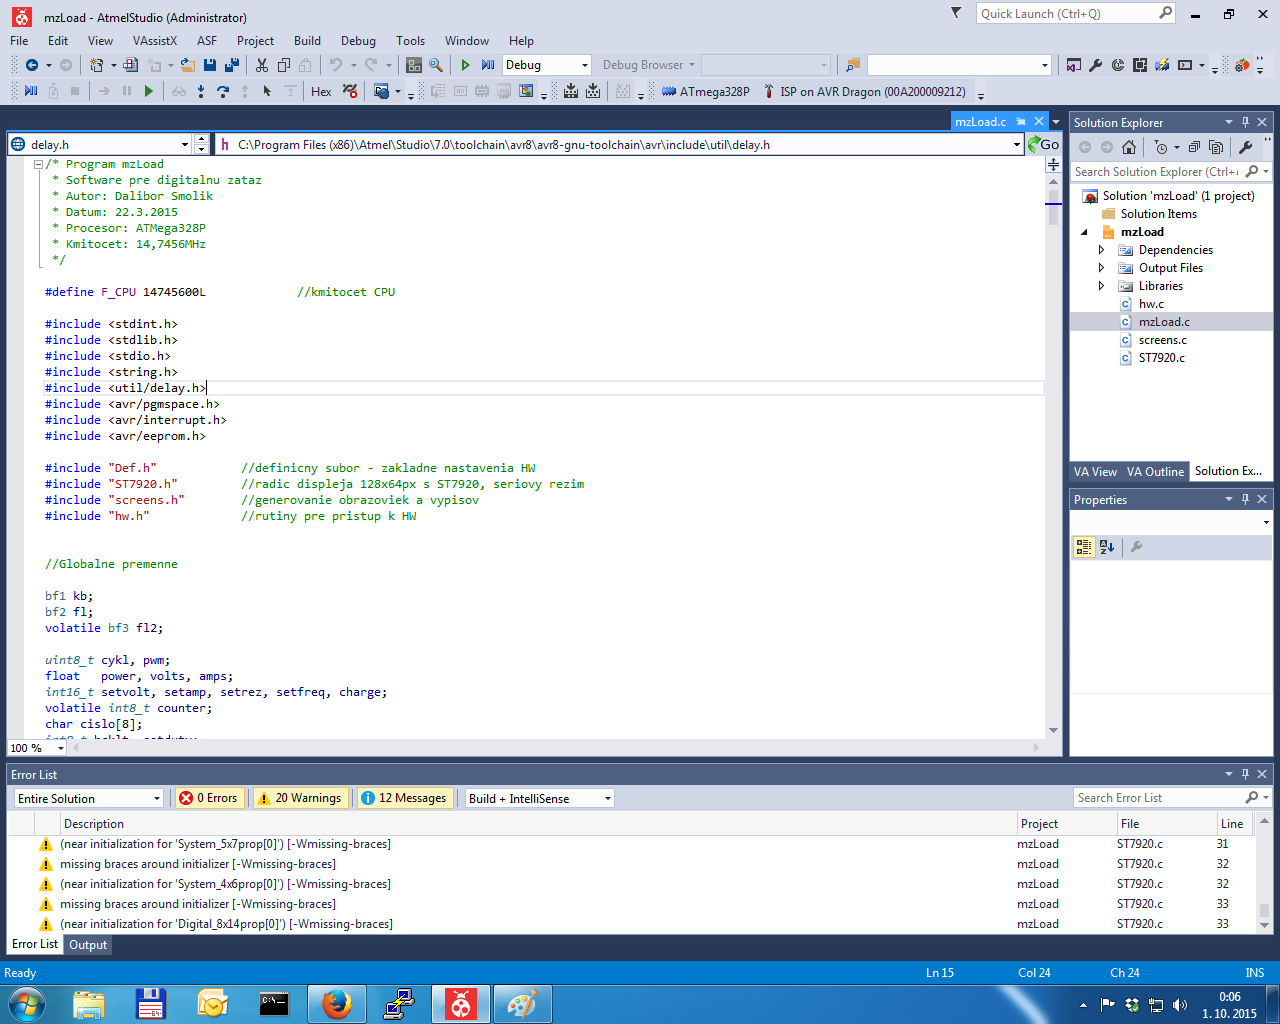Click the New Project icon

click(x=96, y=65)
